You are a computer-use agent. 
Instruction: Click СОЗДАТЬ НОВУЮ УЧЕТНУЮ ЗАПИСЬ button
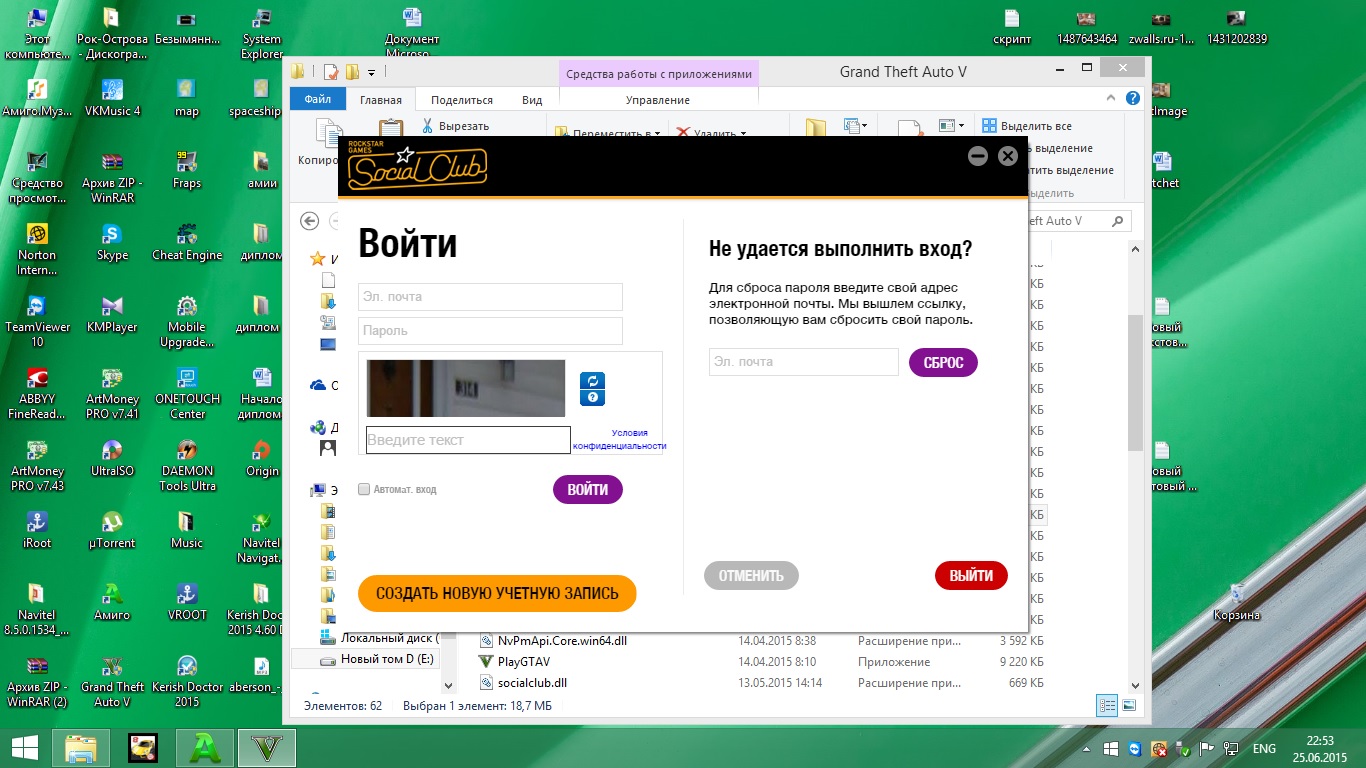tap(497, 593)
